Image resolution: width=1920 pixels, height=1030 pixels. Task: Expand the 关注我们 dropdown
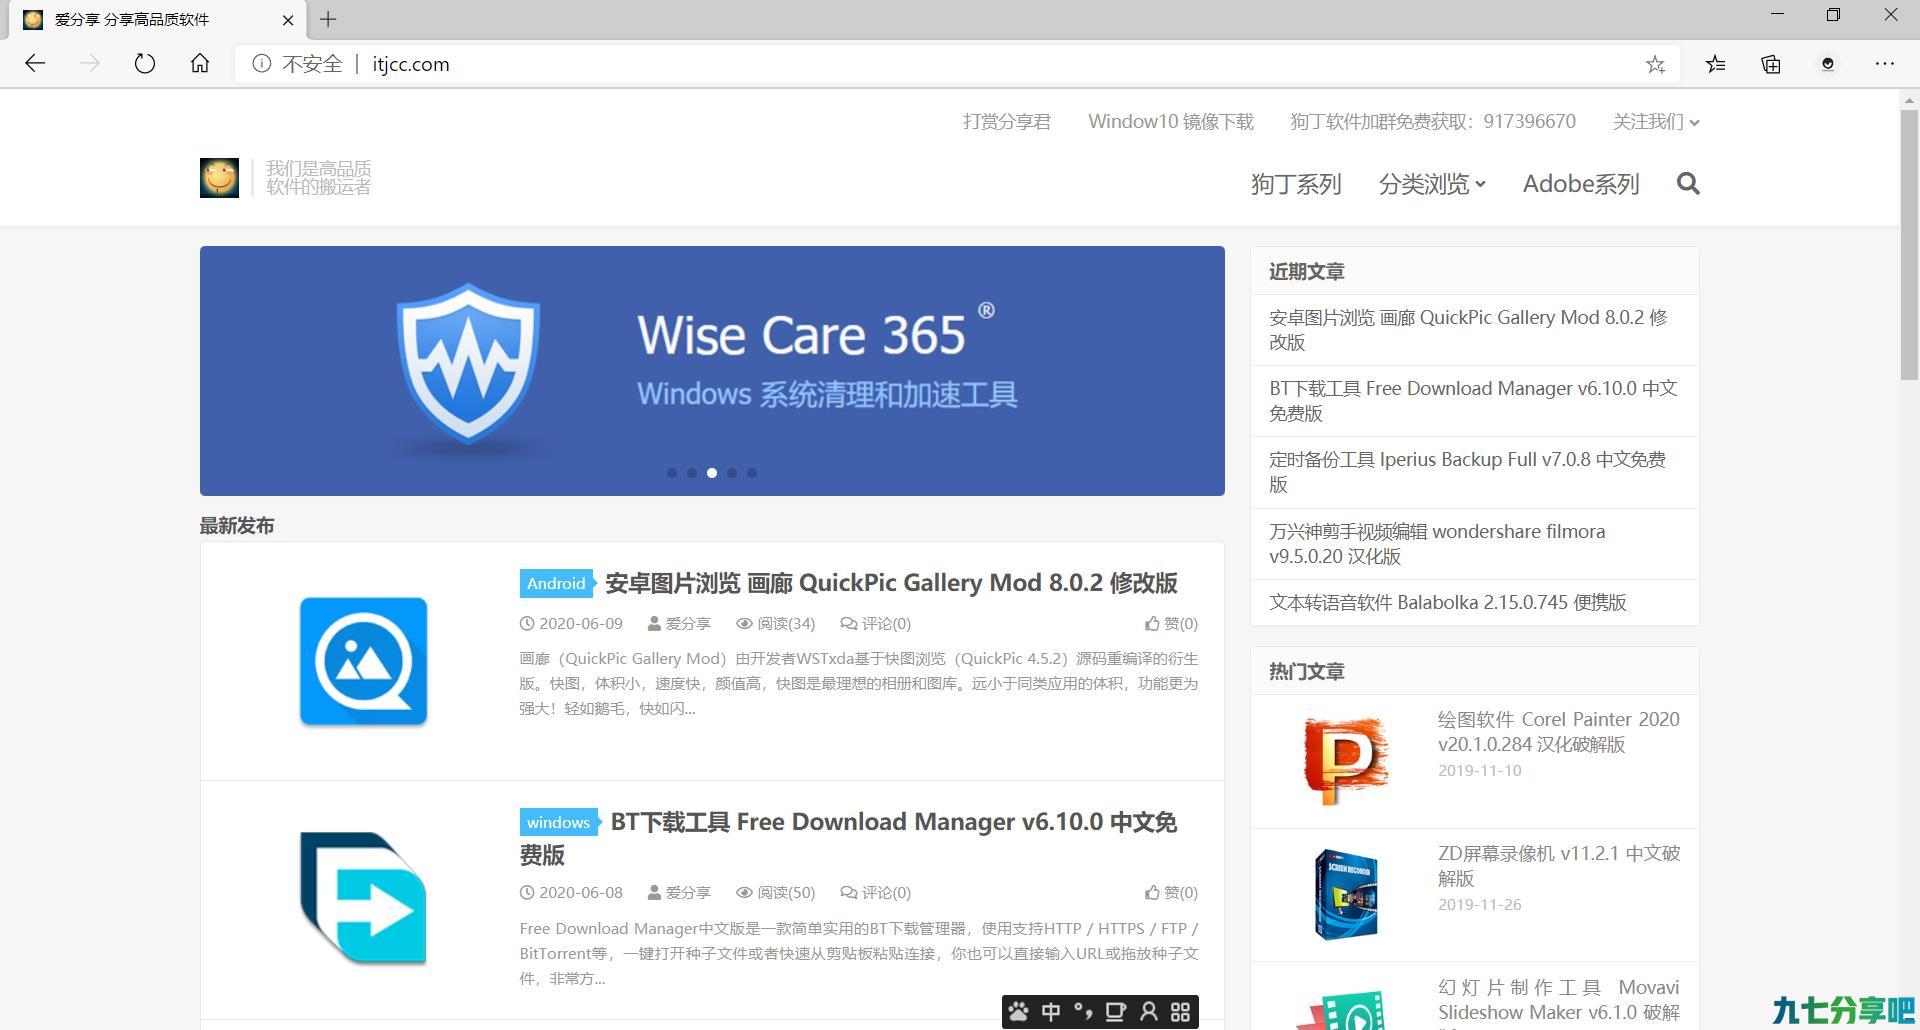pyautogui.click(x=1656, y=122)
